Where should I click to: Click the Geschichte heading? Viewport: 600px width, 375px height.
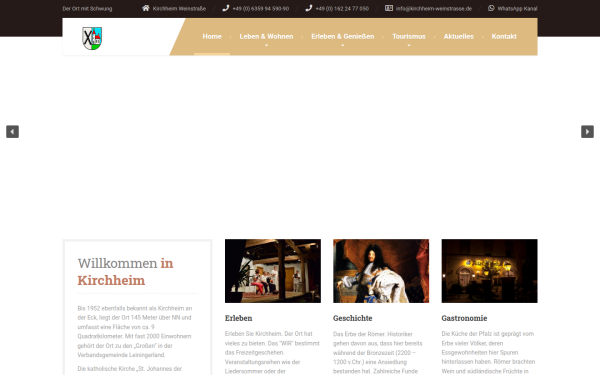point(352,318)
